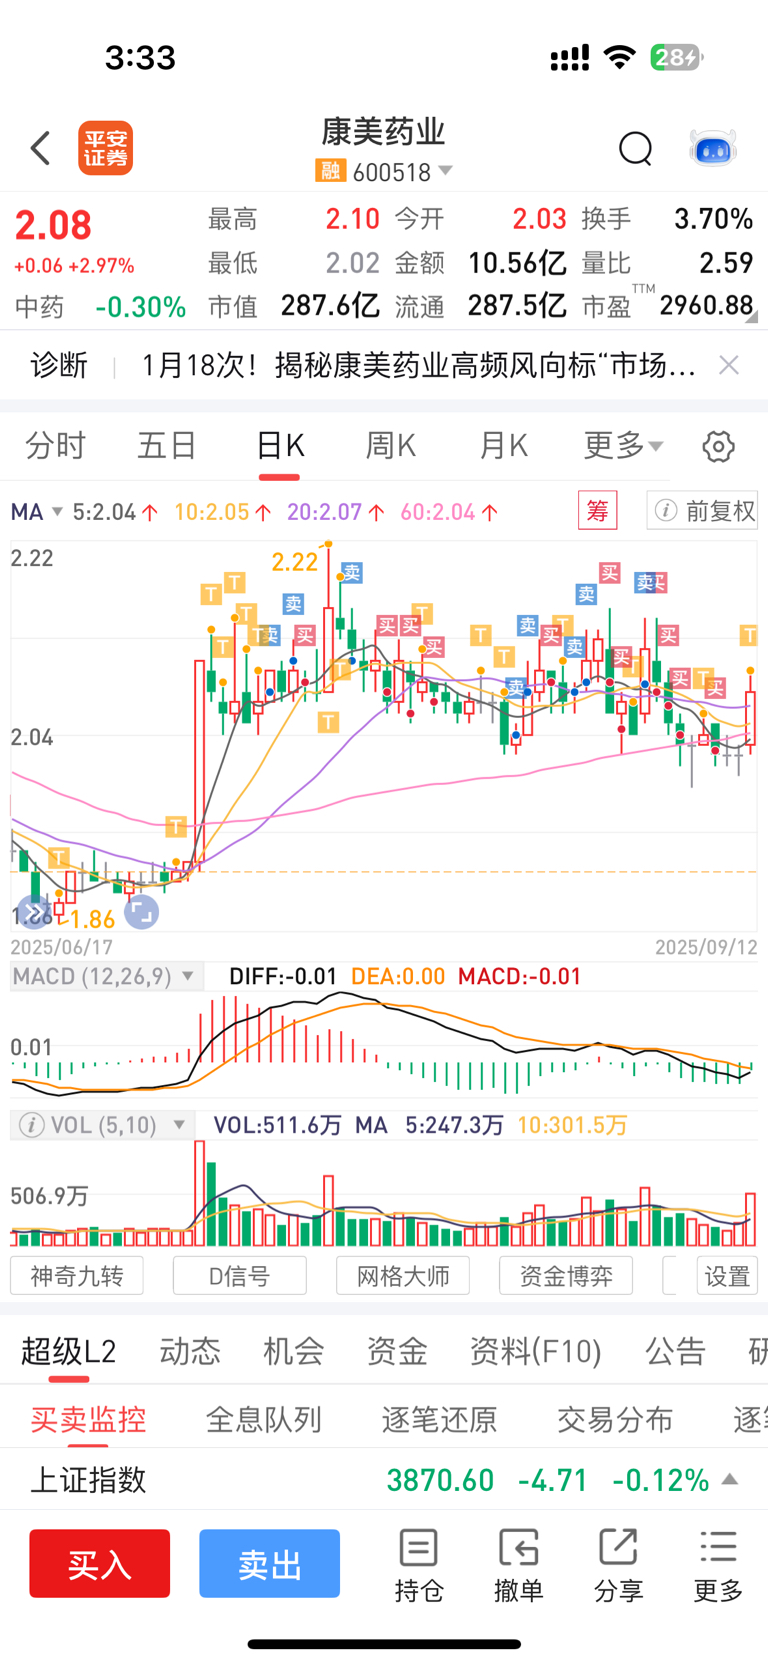Tap 康美药业 stock title
The image size is (769, 1665).
[x=383, y=131]
